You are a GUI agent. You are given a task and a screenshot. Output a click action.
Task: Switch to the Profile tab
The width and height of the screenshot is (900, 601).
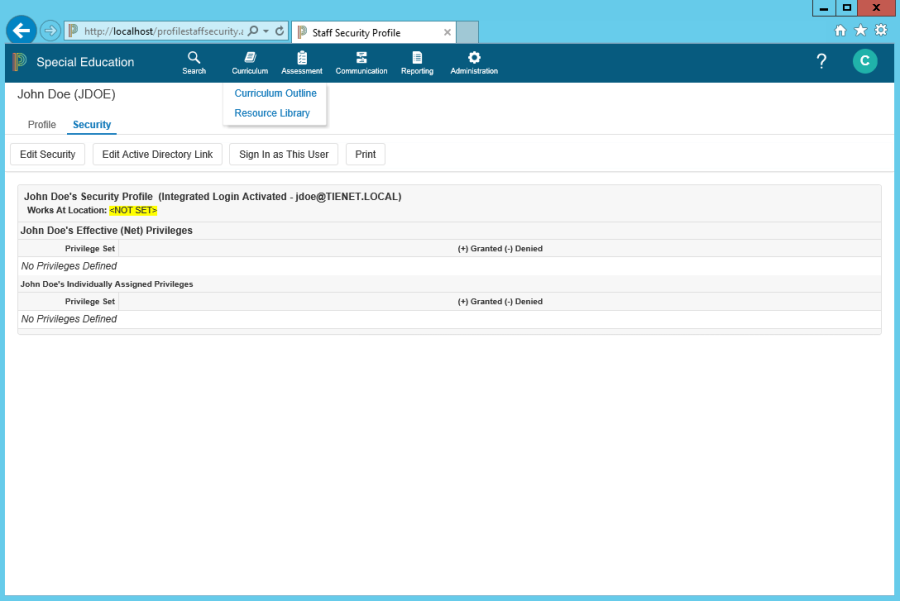(42, 125)
